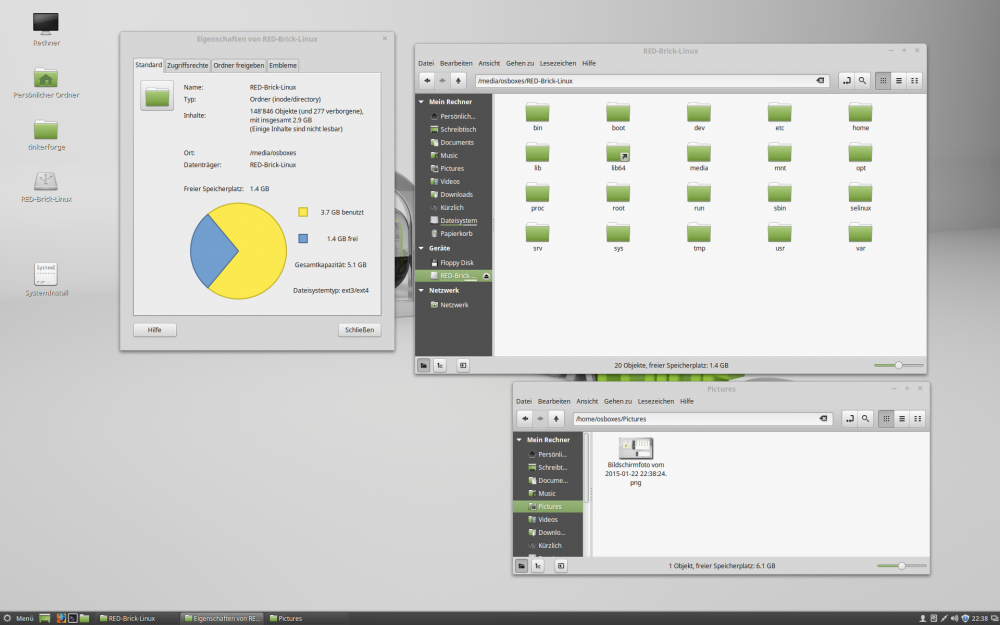Switch to the Zugriffsrechte tab
Viewport: 1000px width, 625px height.
point(187,65)
